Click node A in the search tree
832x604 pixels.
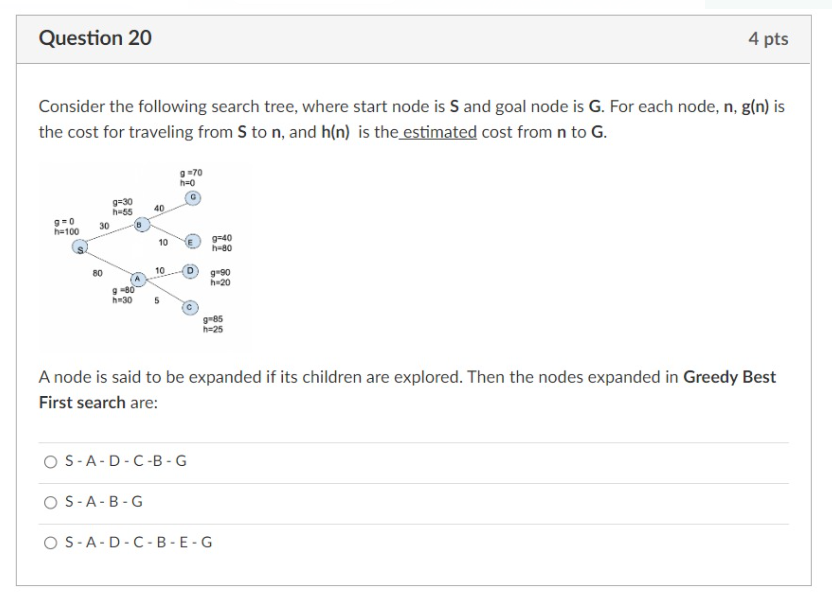(x=138, y=279)
